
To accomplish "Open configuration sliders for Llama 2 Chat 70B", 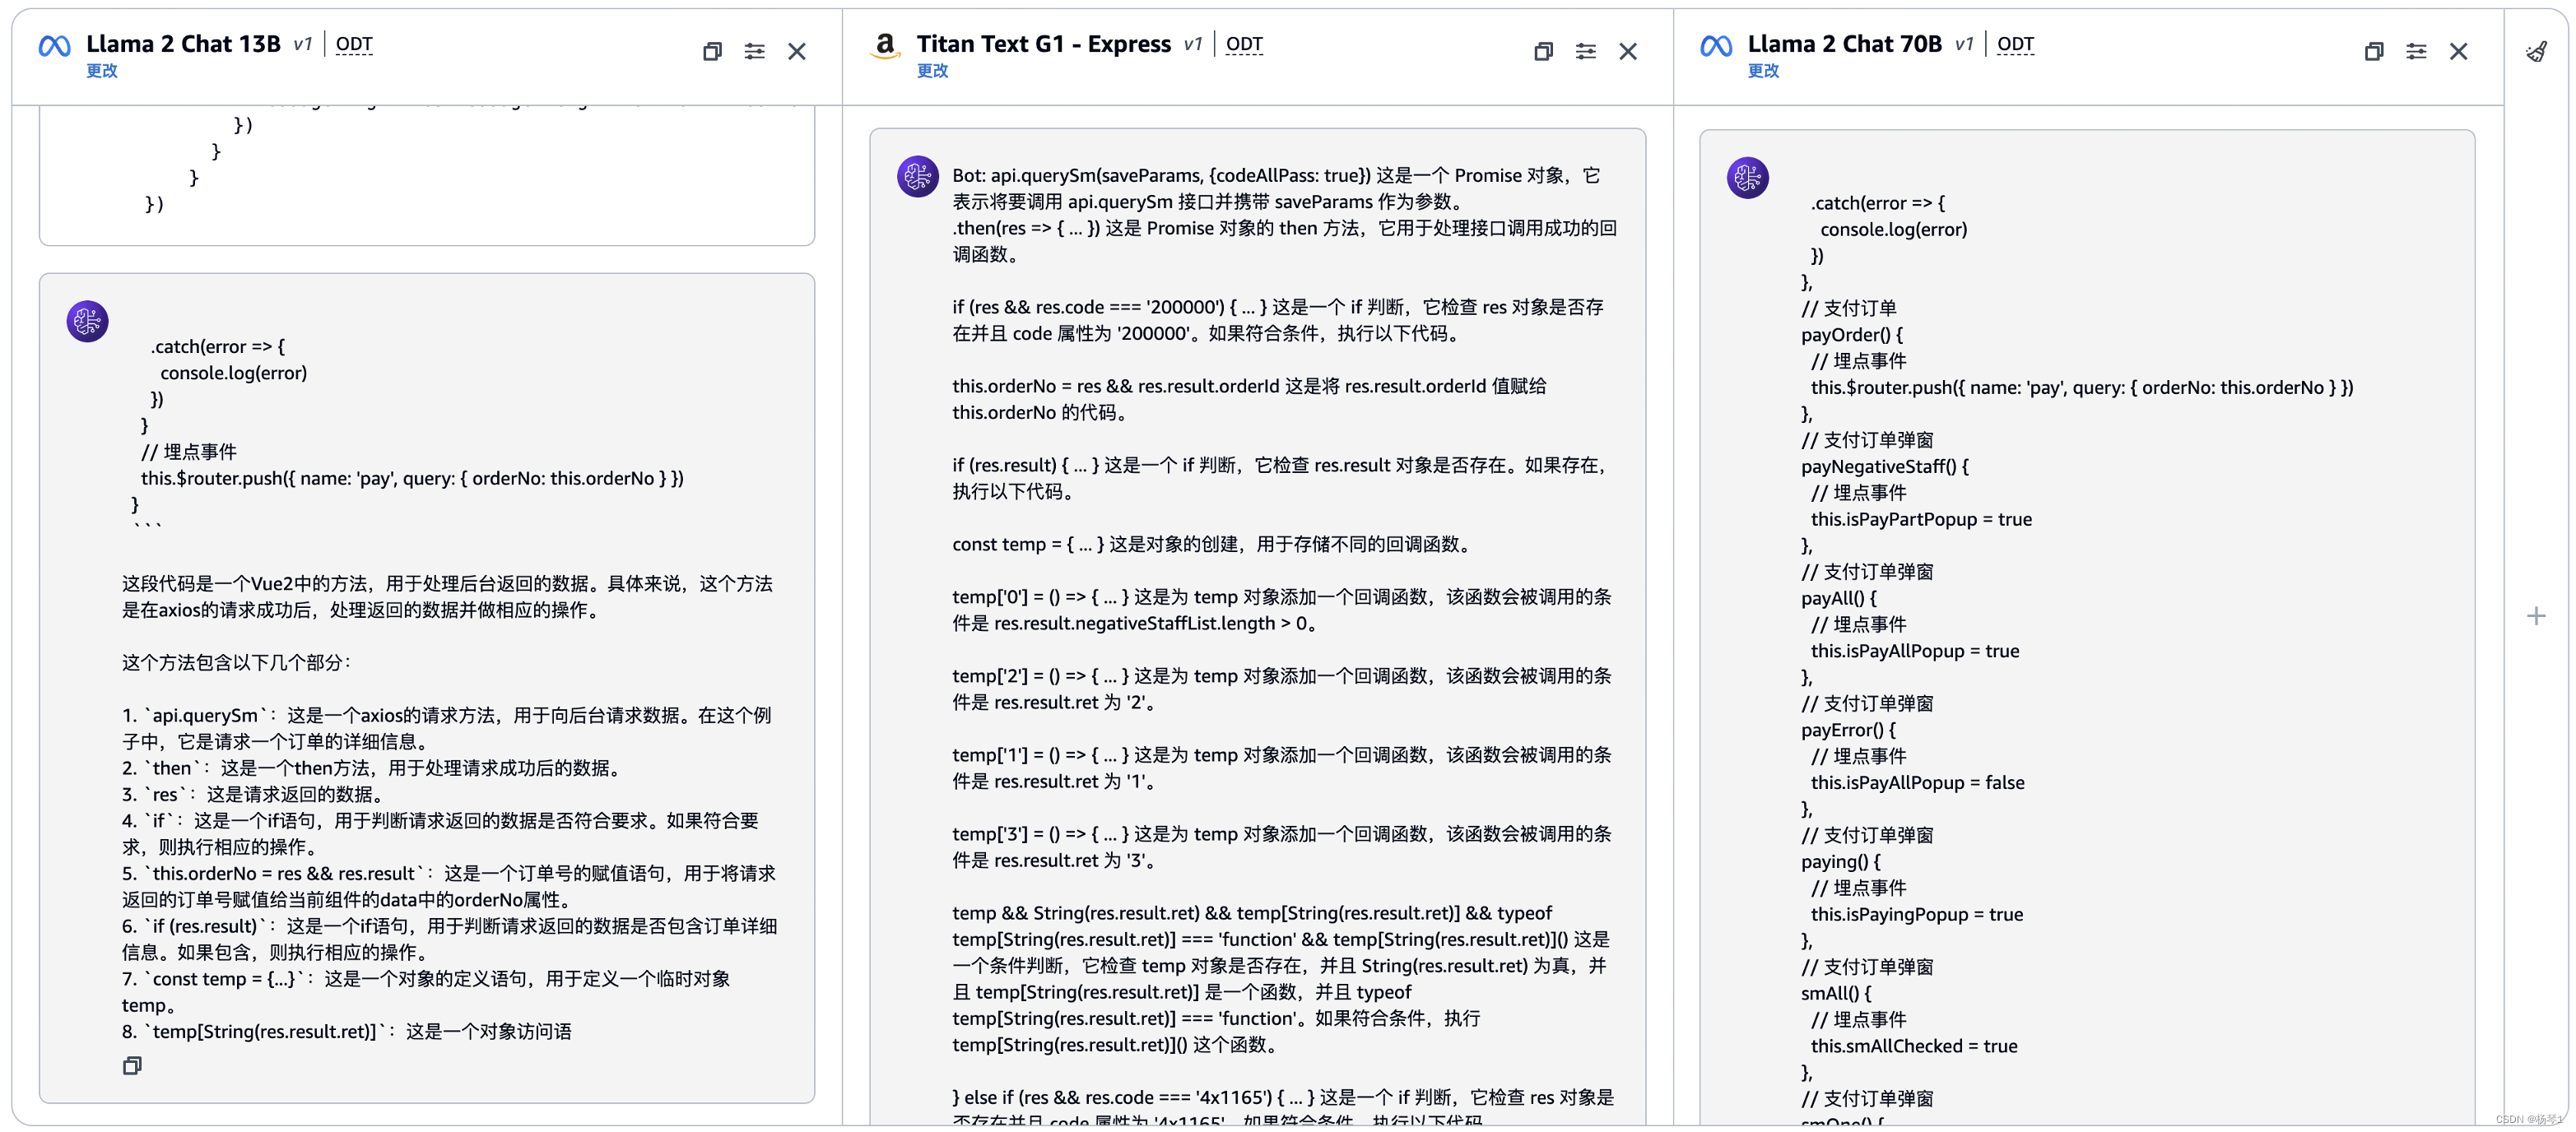I will coord(2416,51).
